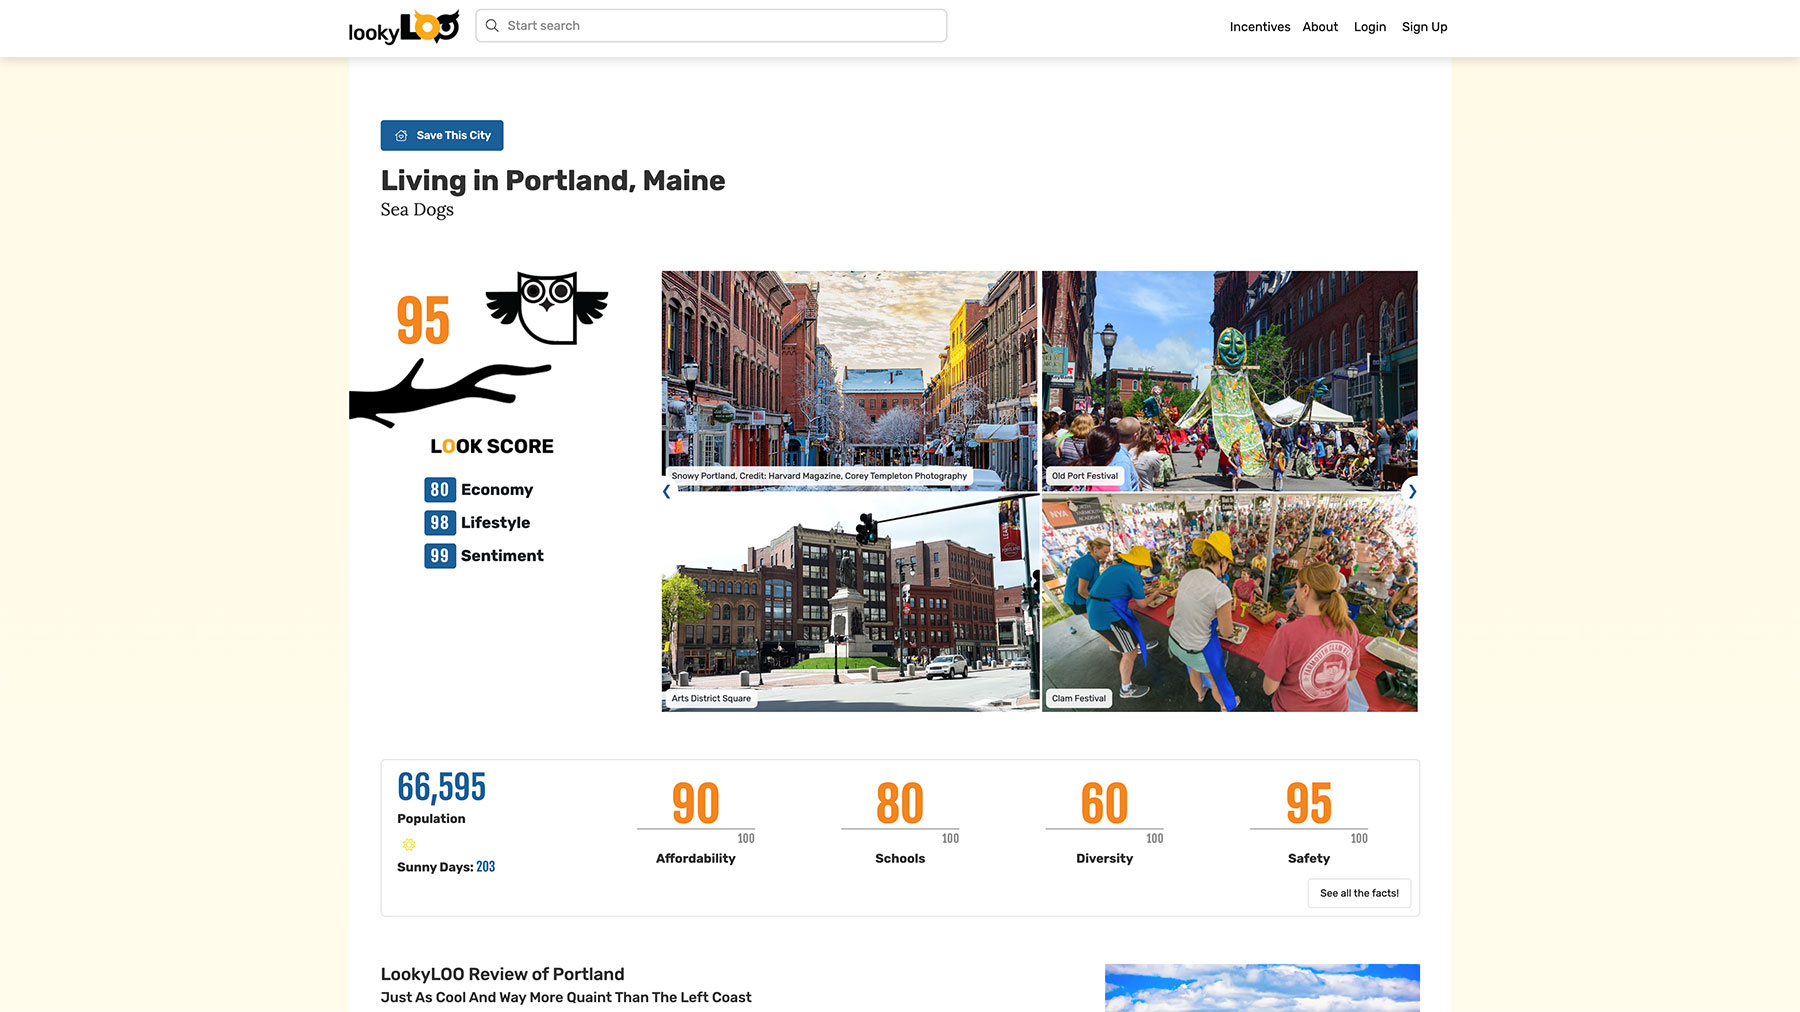Expand city facts via See all the facts!
The image size is (1800, 1012).
coord(1358,893)
